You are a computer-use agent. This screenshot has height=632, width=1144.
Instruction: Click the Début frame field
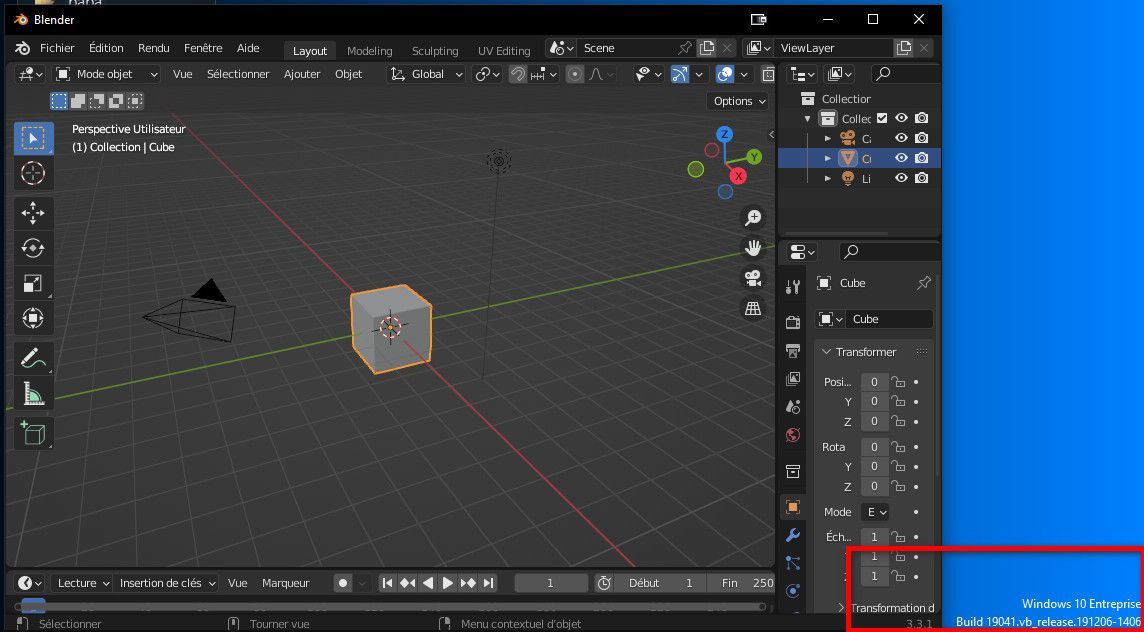[662, 583]
